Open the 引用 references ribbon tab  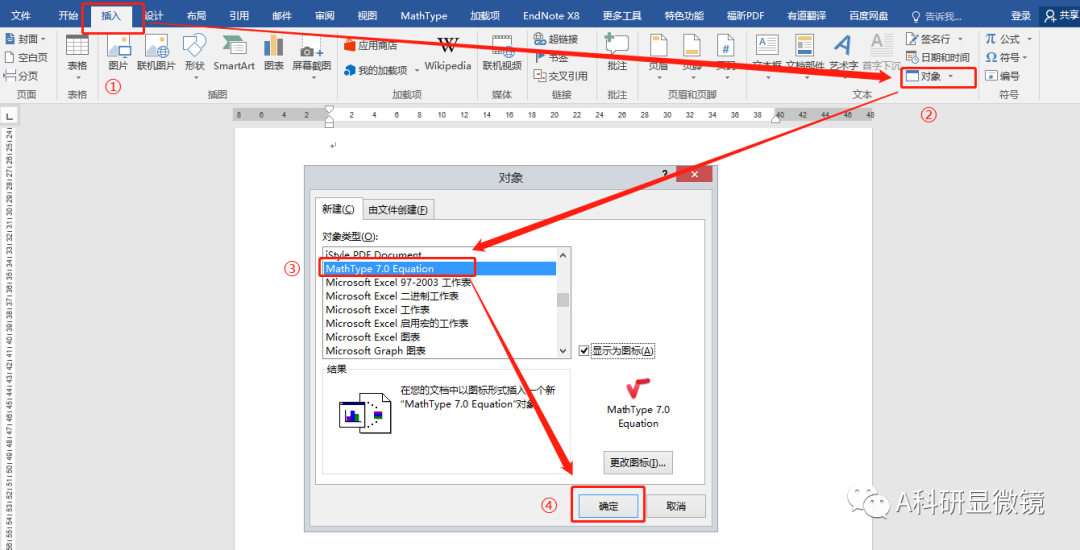coord(238,16)
